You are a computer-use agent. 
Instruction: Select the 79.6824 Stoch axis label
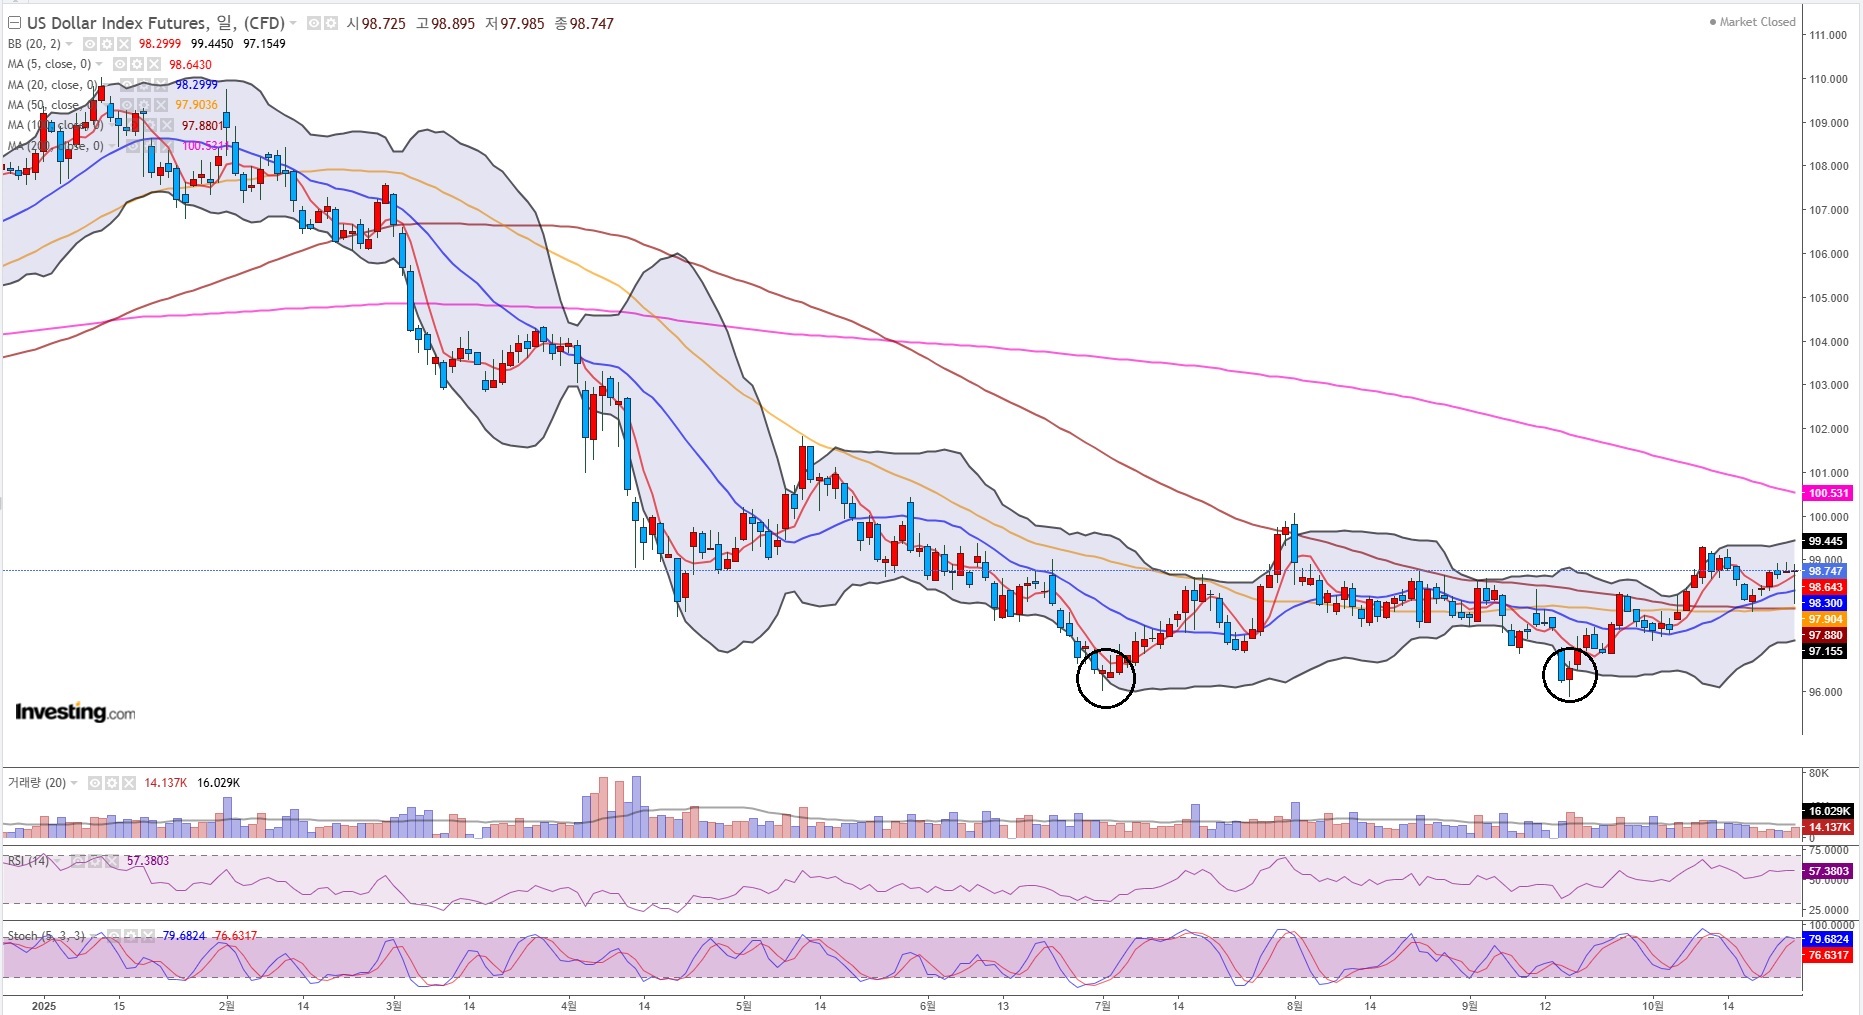(1828, 939)
